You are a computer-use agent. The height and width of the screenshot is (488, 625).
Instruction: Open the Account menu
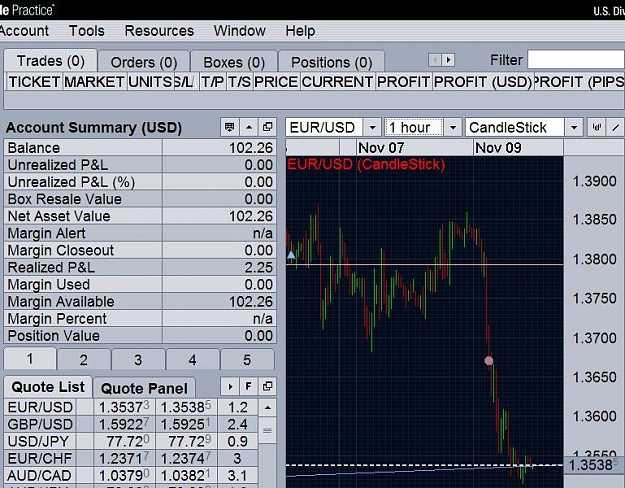coord(24,31)
